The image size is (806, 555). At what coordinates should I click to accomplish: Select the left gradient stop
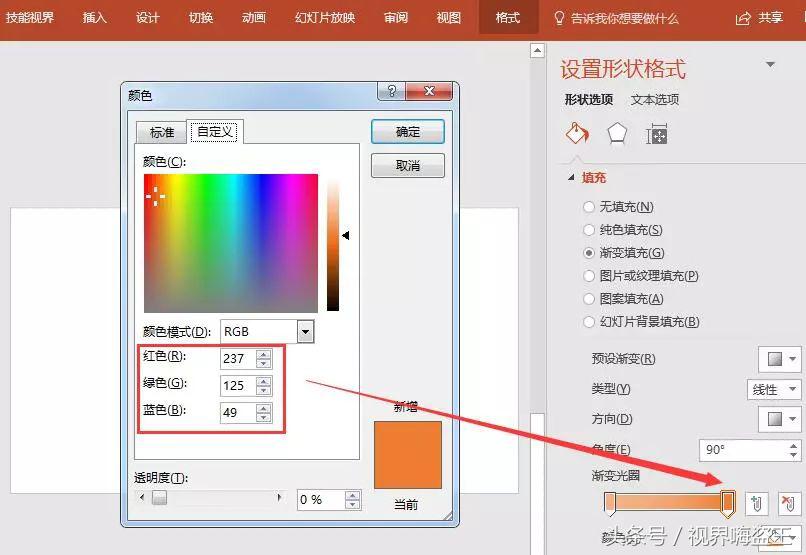point(610,504)
